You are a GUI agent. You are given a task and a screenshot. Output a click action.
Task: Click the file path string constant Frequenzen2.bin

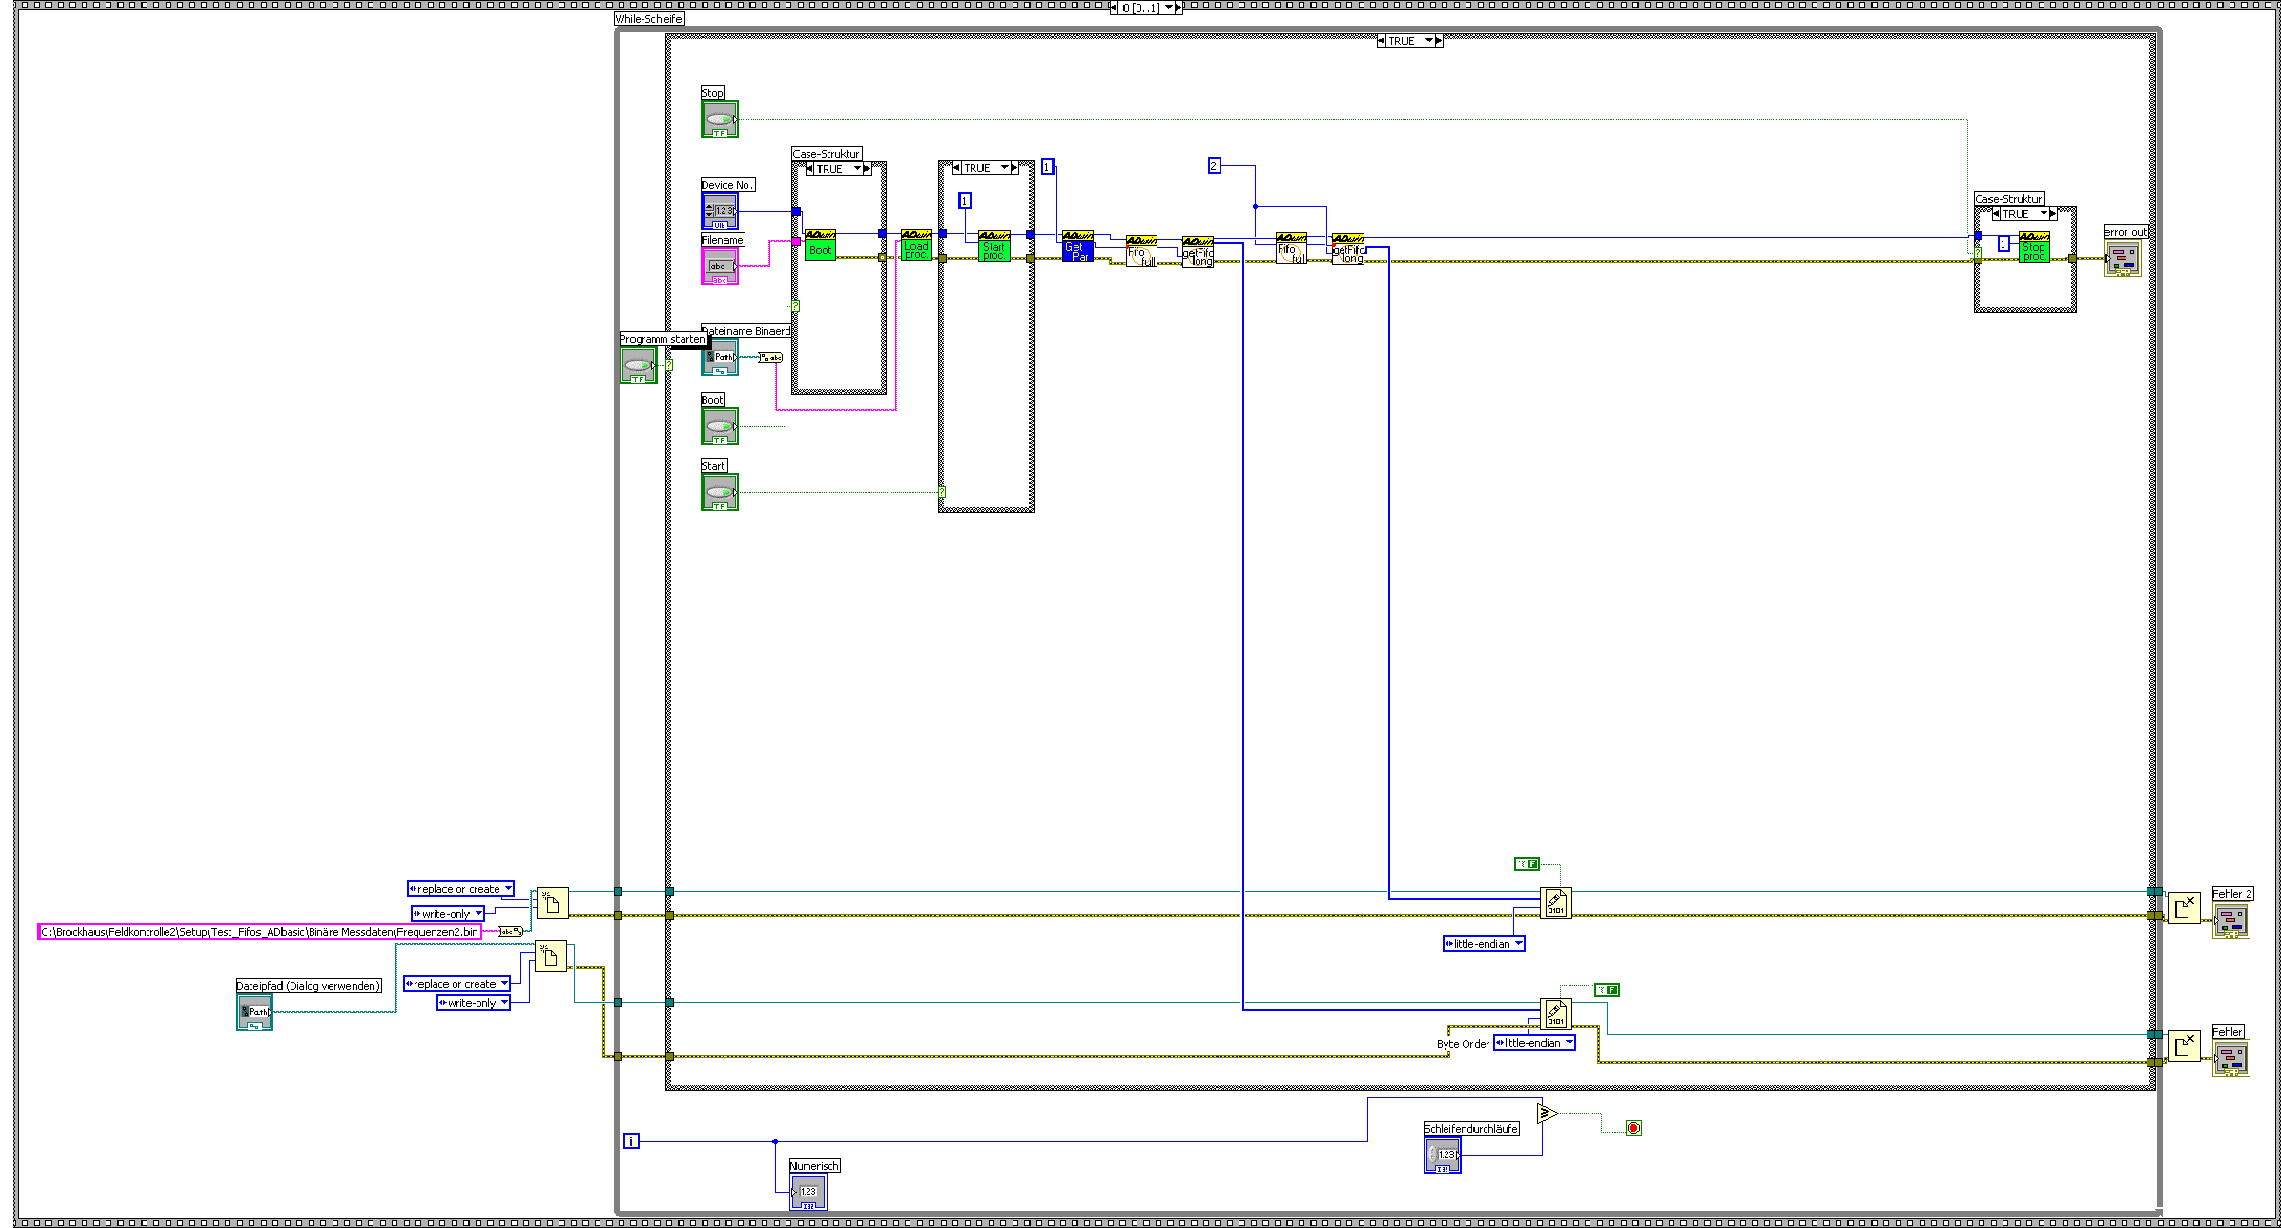point(259,932)
